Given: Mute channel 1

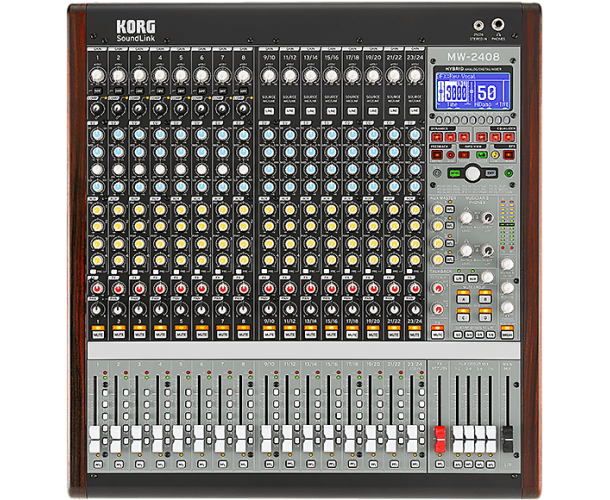Looking at the screenshot, I should pyautogui.click(x=98, y=335).
